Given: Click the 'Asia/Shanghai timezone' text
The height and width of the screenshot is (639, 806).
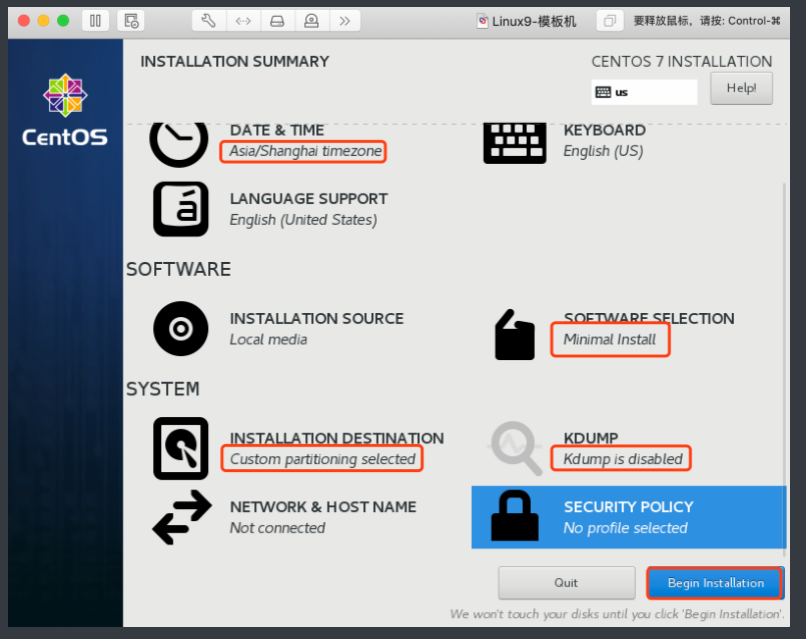Looking at the screenshot, I should pos(305,151).
